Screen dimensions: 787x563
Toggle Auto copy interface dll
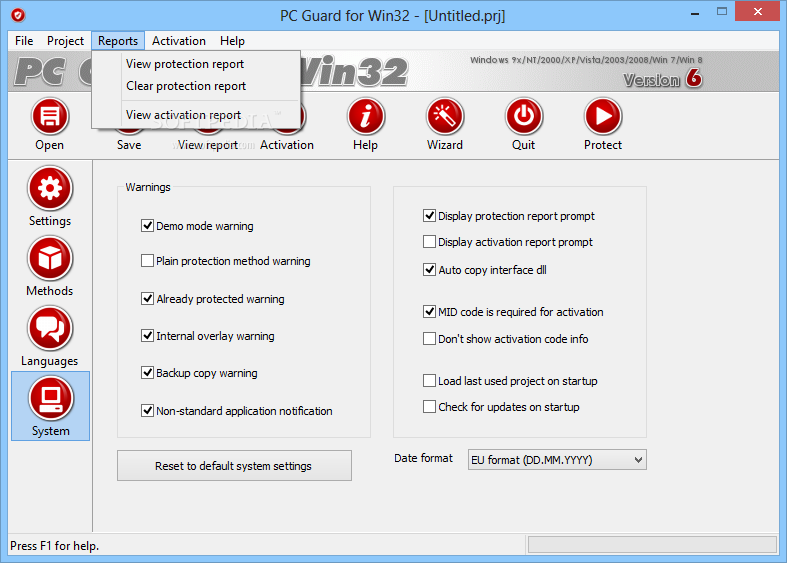pyautogui.click(x=429, y=270)
